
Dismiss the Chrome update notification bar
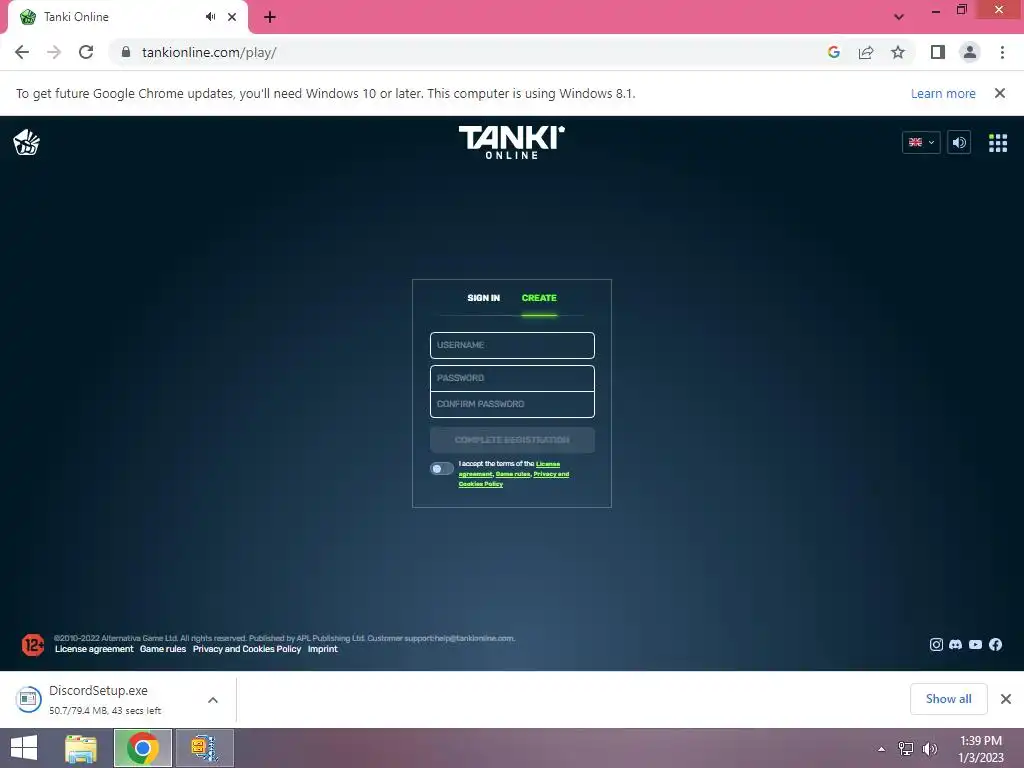1000,93
